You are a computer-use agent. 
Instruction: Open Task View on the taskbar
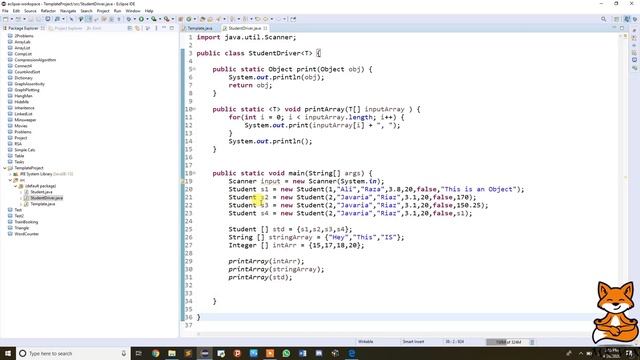coord(139,353)
